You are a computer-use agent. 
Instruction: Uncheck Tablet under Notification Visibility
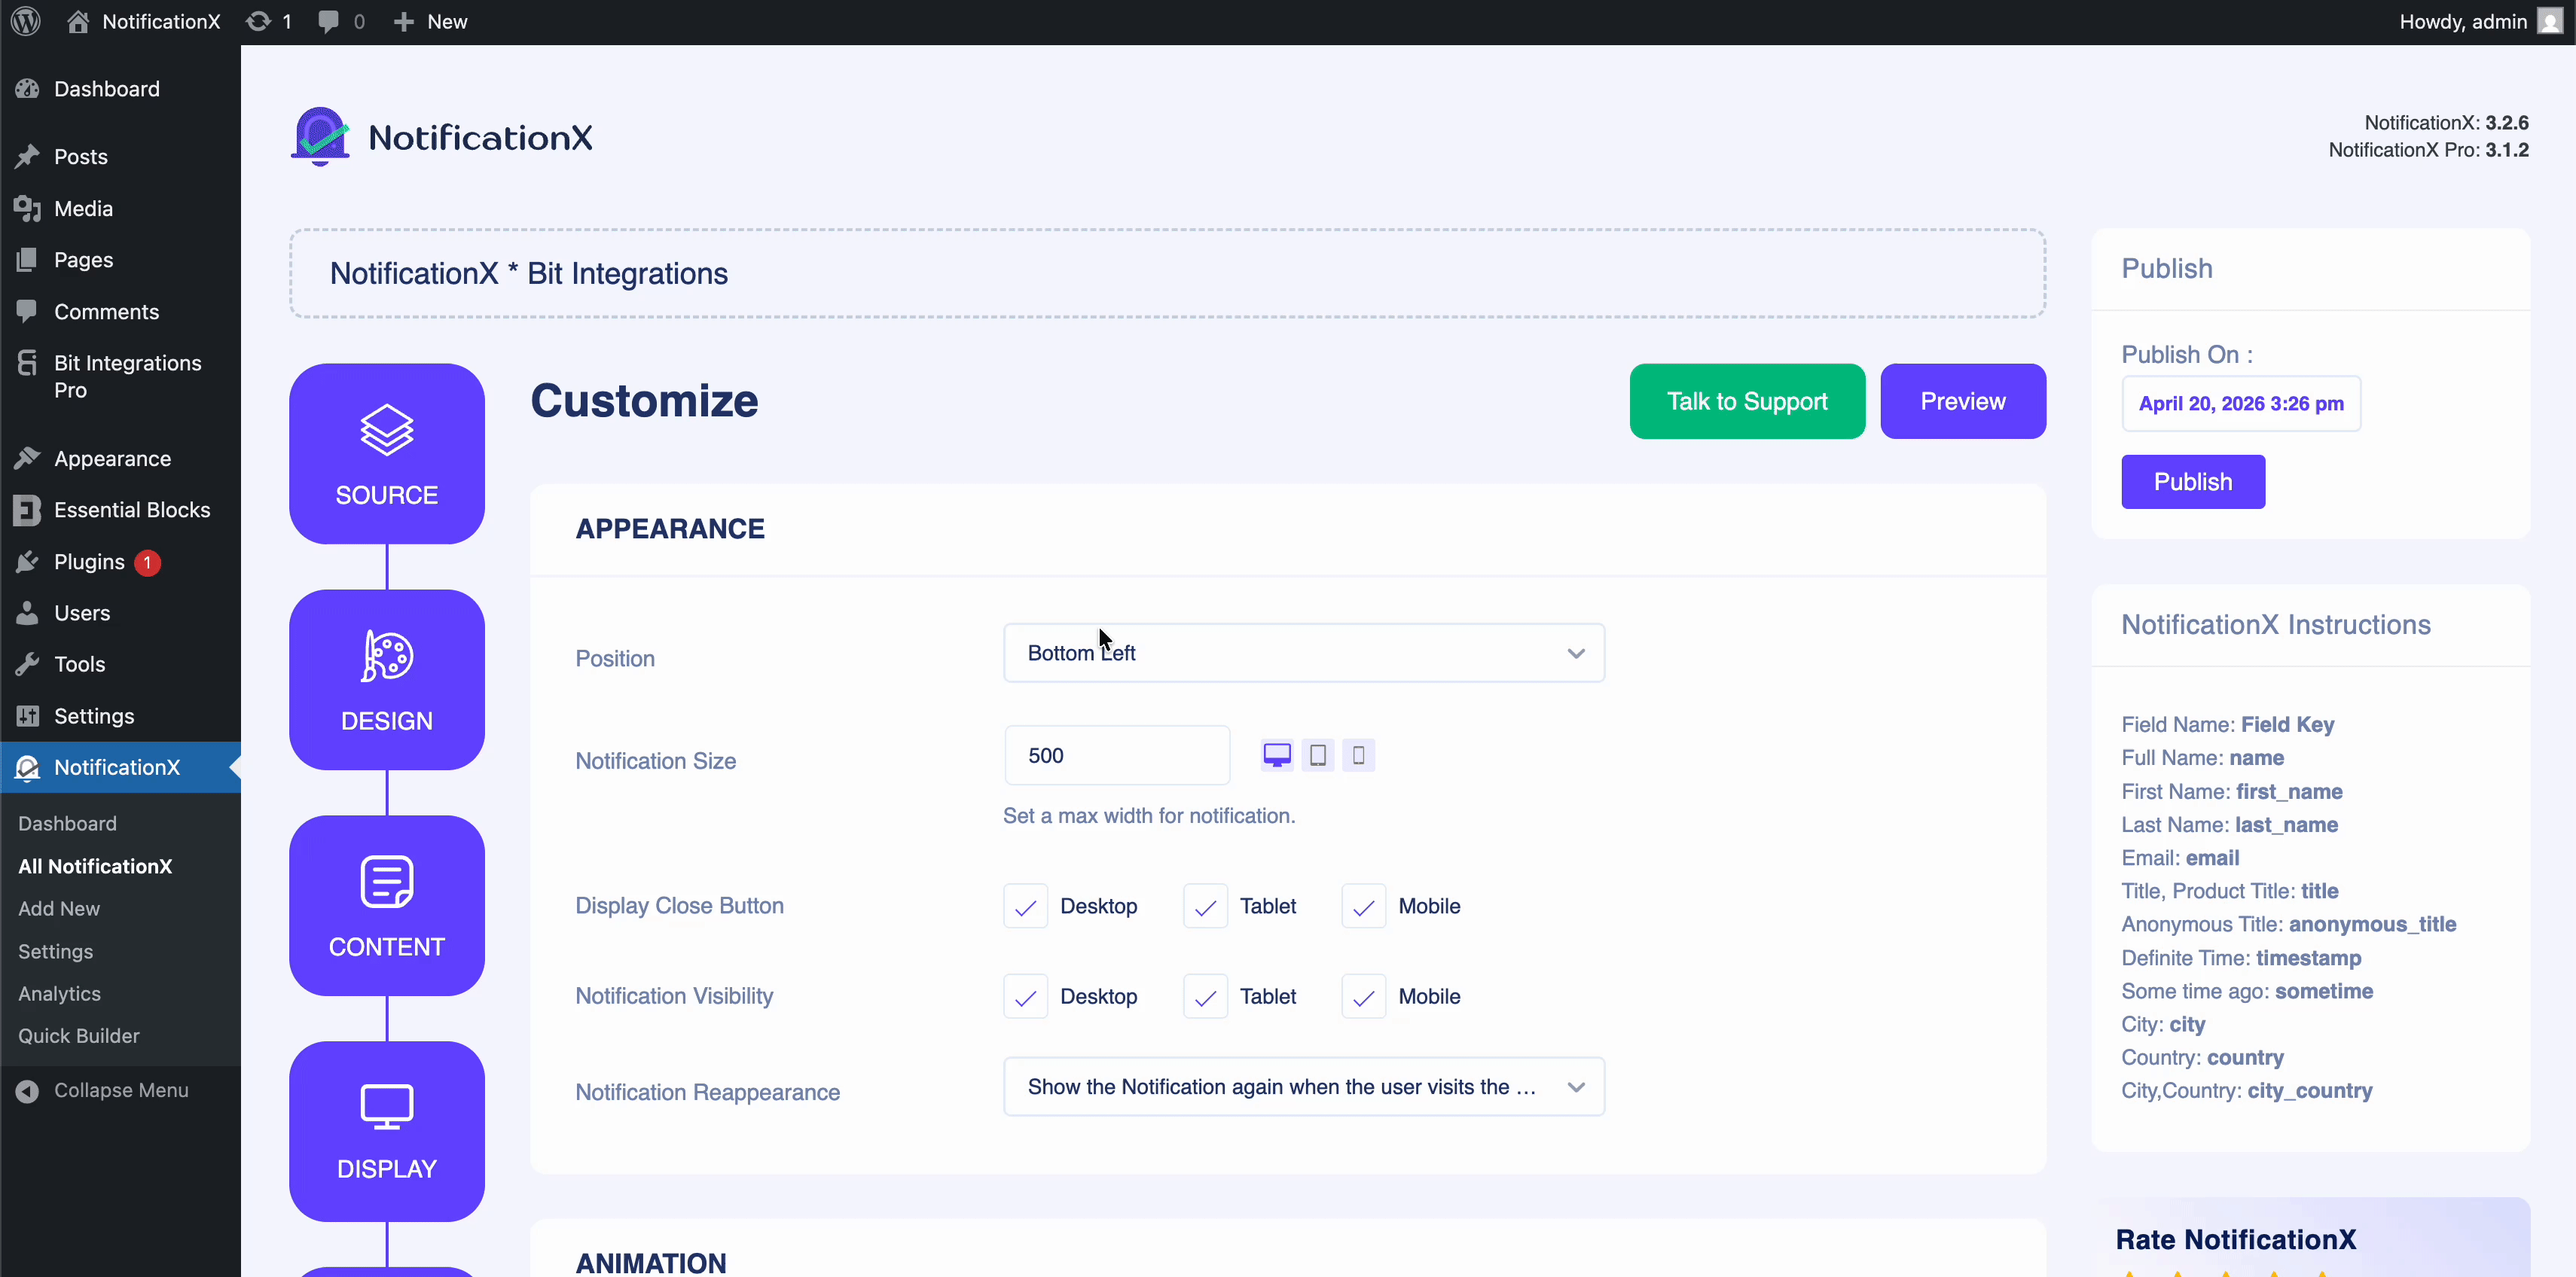(x=1204, y=996)
